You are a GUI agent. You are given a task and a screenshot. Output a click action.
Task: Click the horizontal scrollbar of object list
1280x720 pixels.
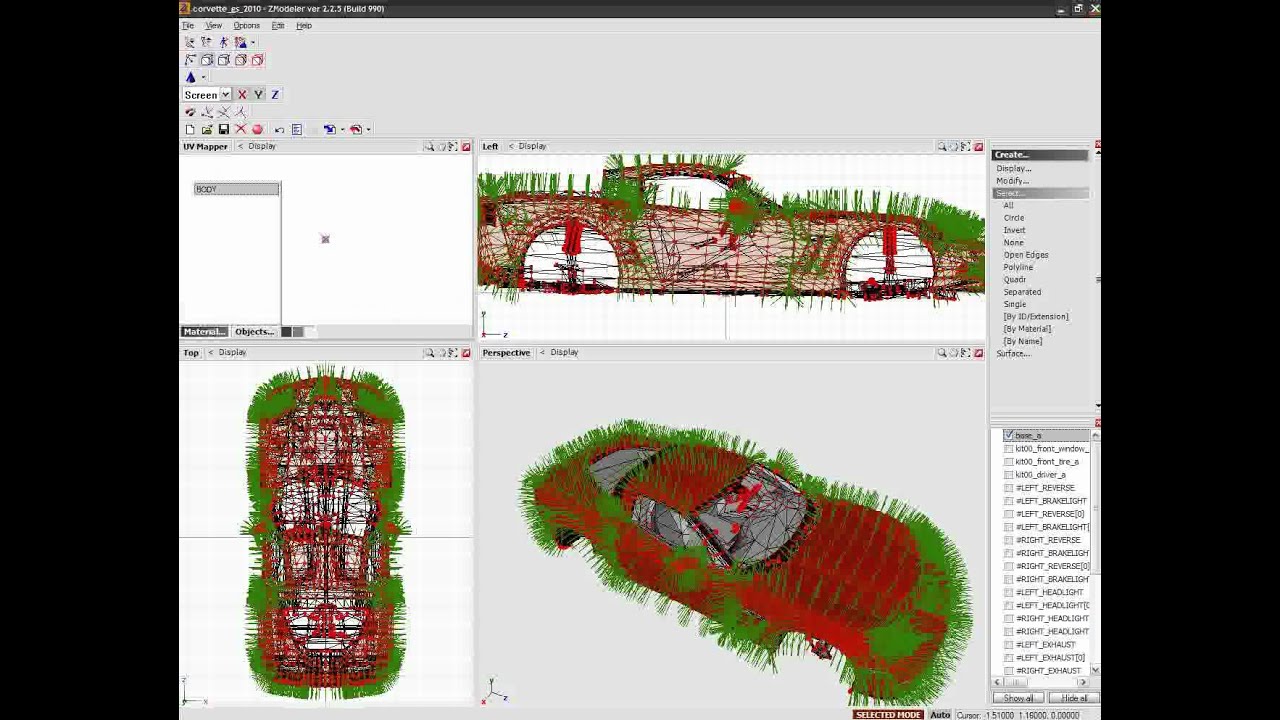(1040, 682)
